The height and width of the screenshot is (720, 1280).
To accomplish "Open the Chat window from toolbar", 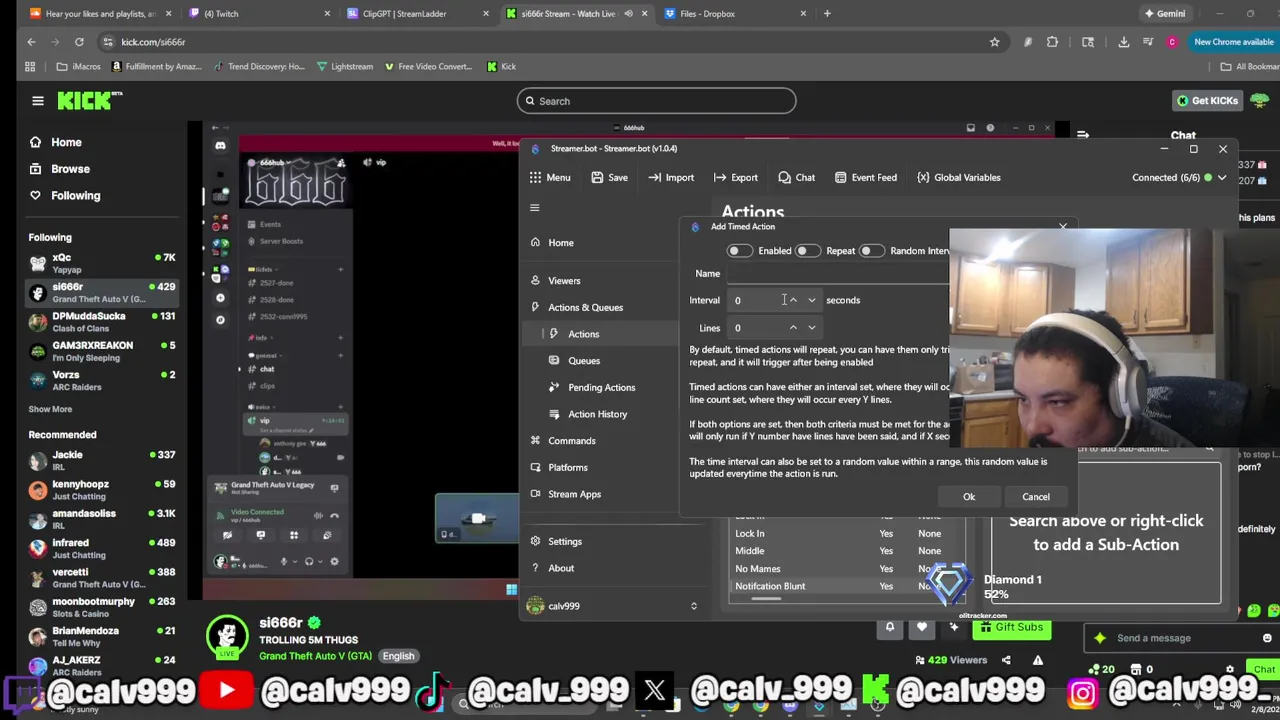I will pos(796,178).
